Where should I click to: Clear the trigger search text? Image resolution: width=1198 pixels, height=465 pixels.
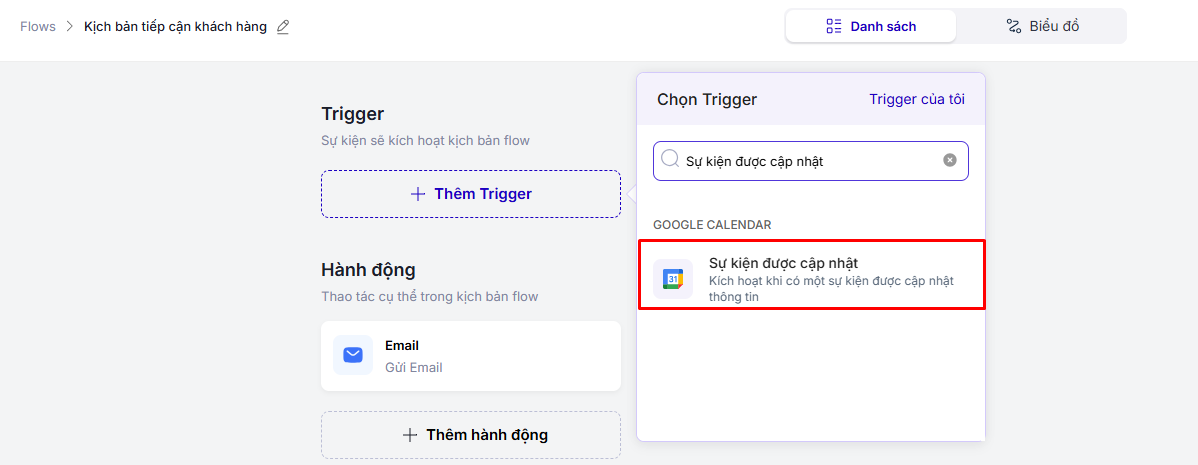point(949,160)
